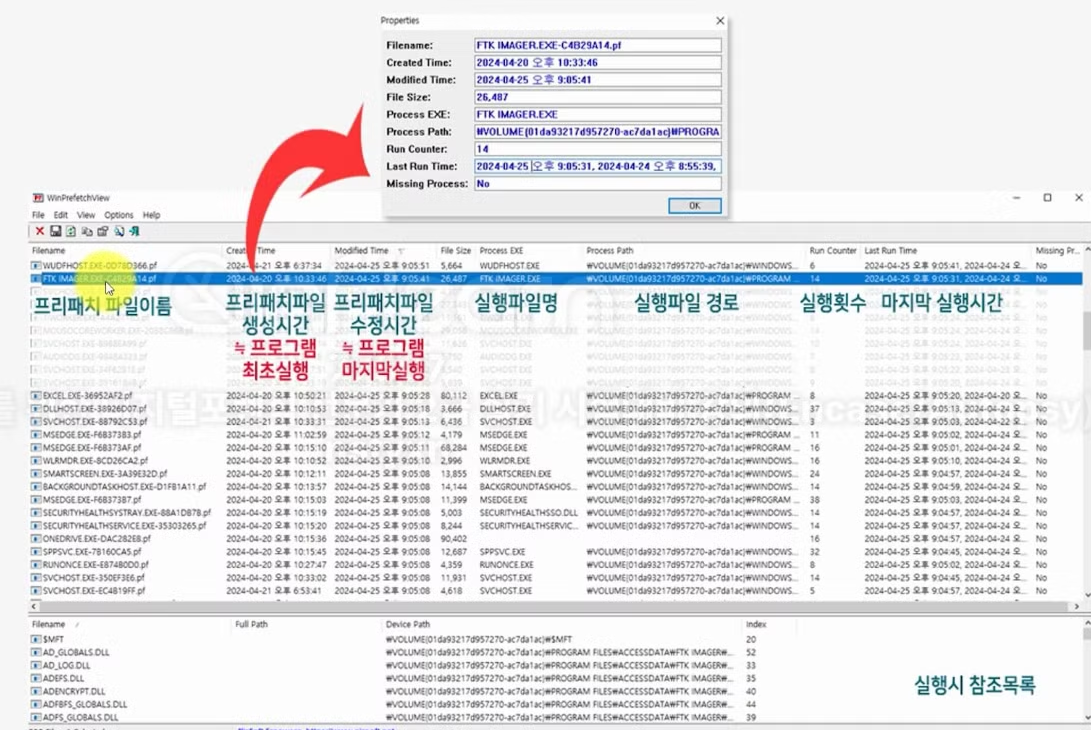This screenshot has width=1091, height=730.
Task: Click the Copy Selected Items toolbar icon
Action: coord(87,232)
